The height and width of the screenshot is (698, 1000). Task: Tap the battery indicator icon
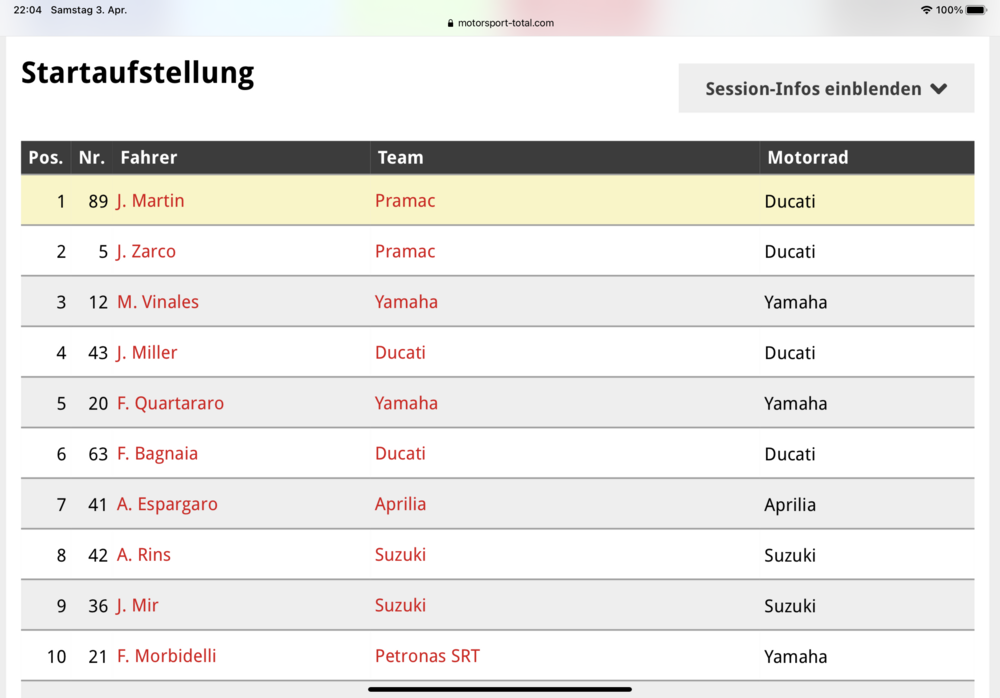click(x=976, y=10)
